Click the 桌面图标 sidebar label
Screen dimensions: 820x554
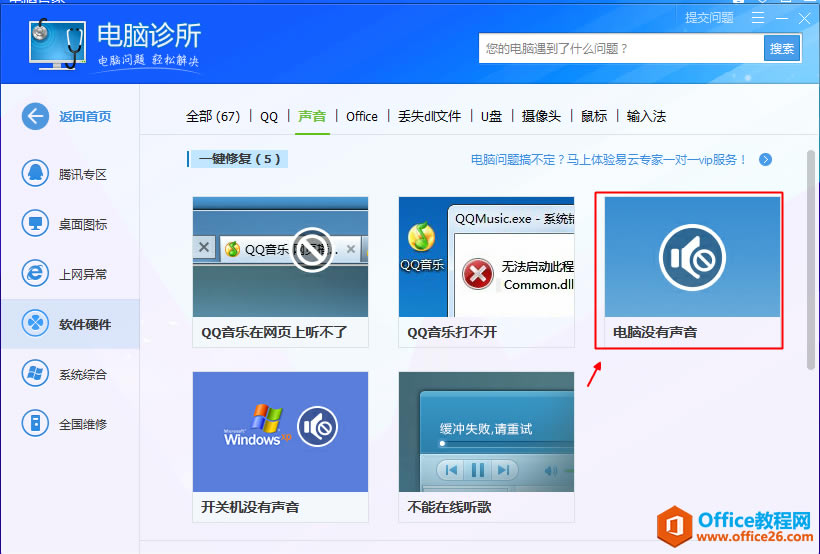[x=83, y=224]
